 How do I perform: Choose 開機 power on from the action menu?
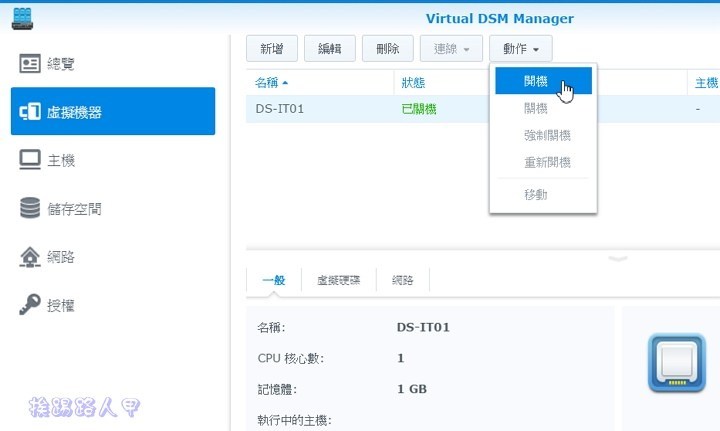coord(543,81)
